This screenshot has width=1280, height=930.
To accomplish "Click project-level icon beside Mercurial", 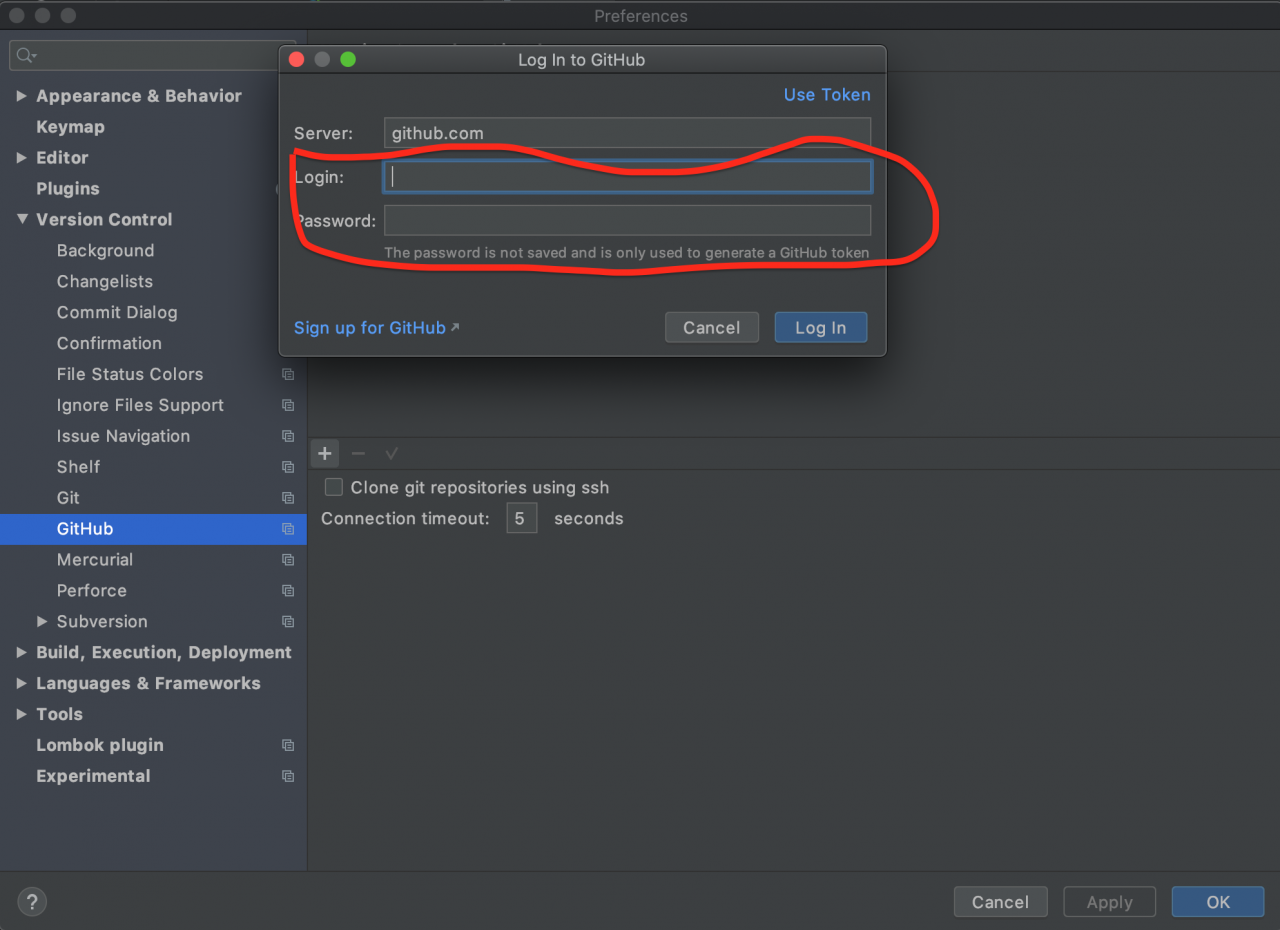I will coord(288,560).
